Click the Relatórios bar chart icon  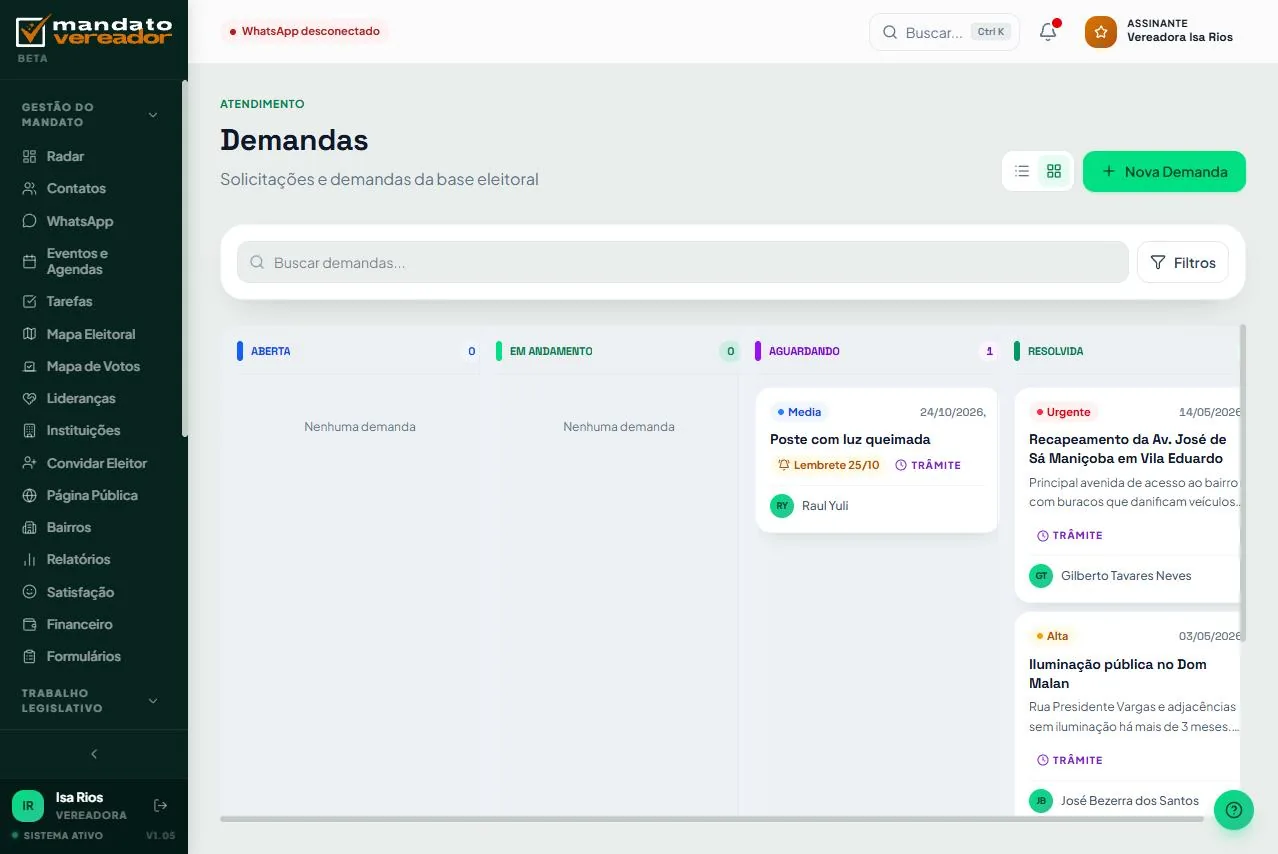(x=29, y=559)
